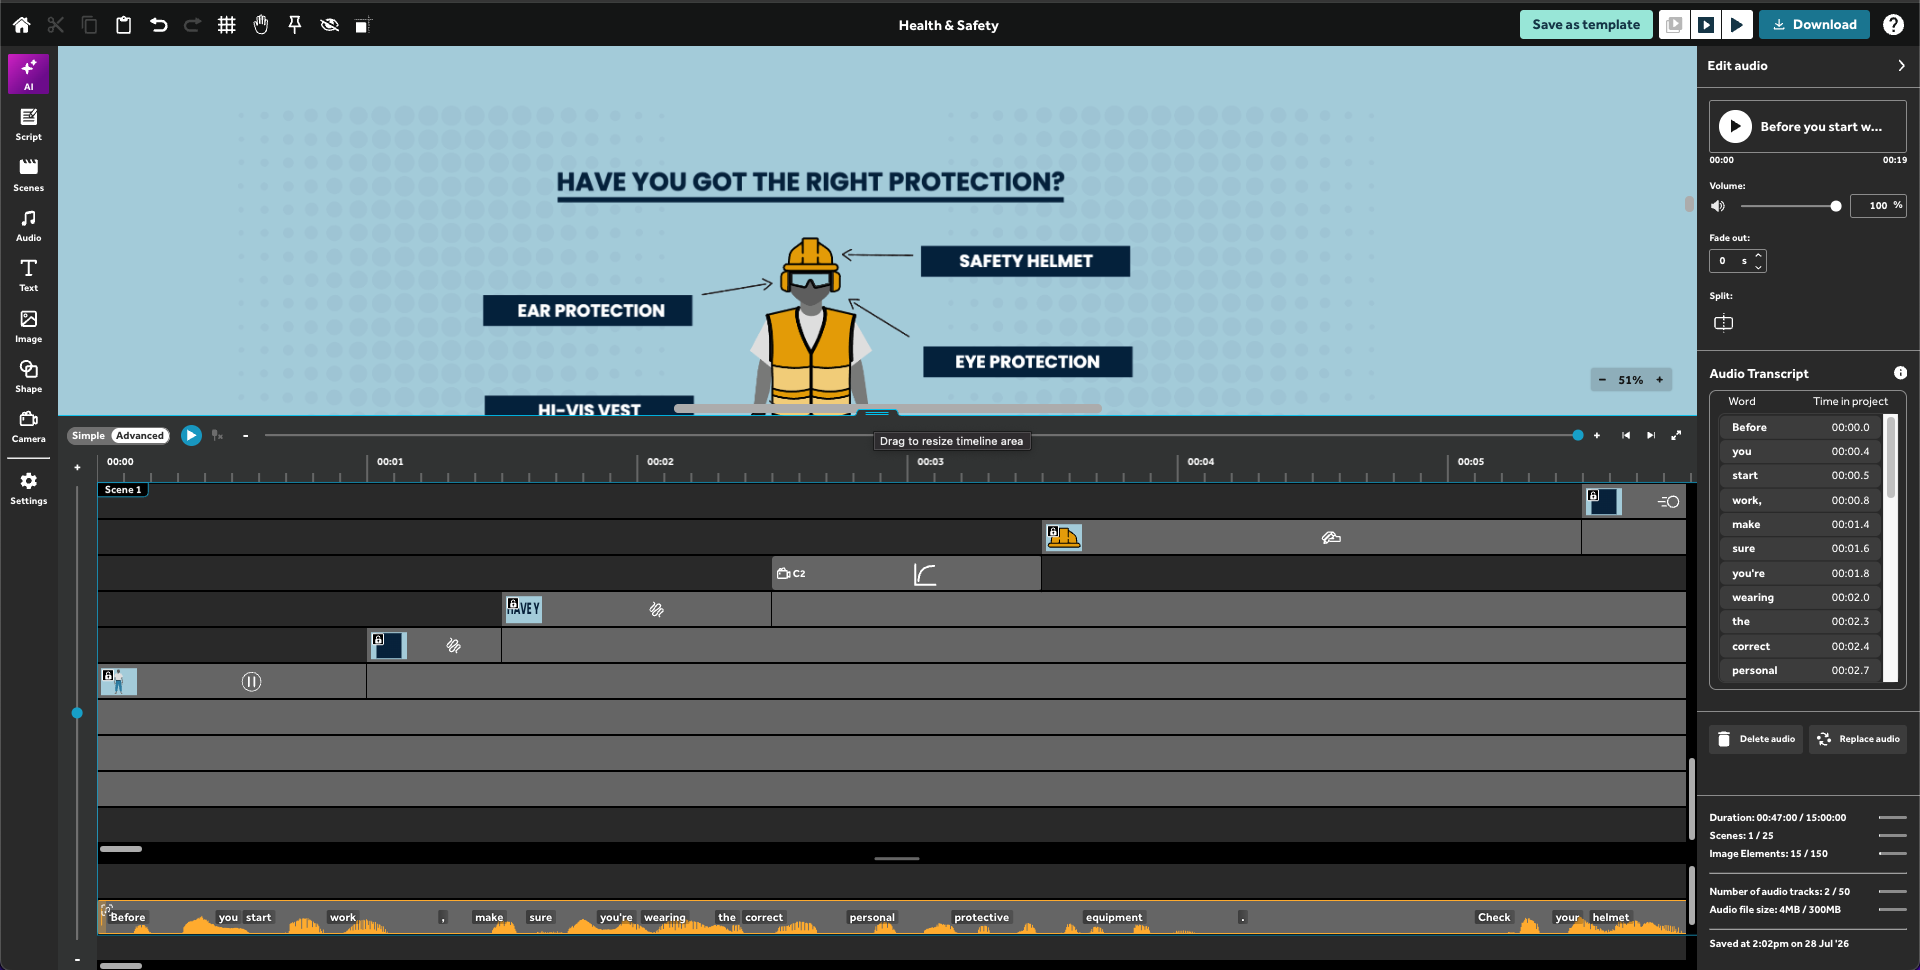Open the Audio tab in sidebar
1920x970 pixels.
[28, 225]
